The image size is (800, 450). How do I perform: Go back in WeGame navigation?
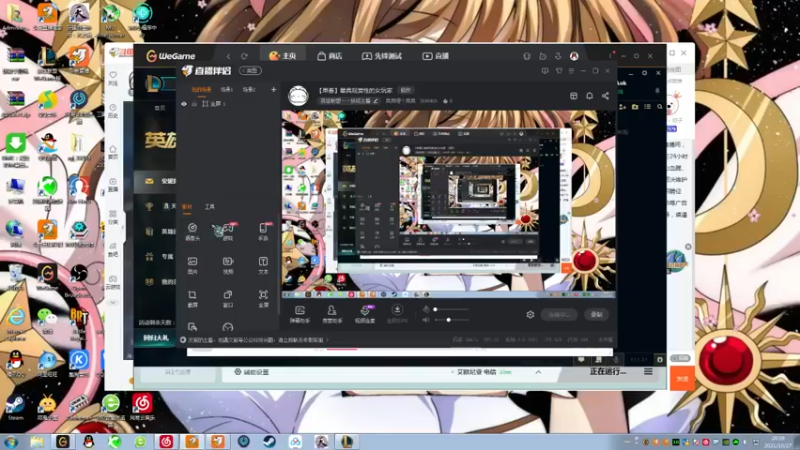pos(228,56)
